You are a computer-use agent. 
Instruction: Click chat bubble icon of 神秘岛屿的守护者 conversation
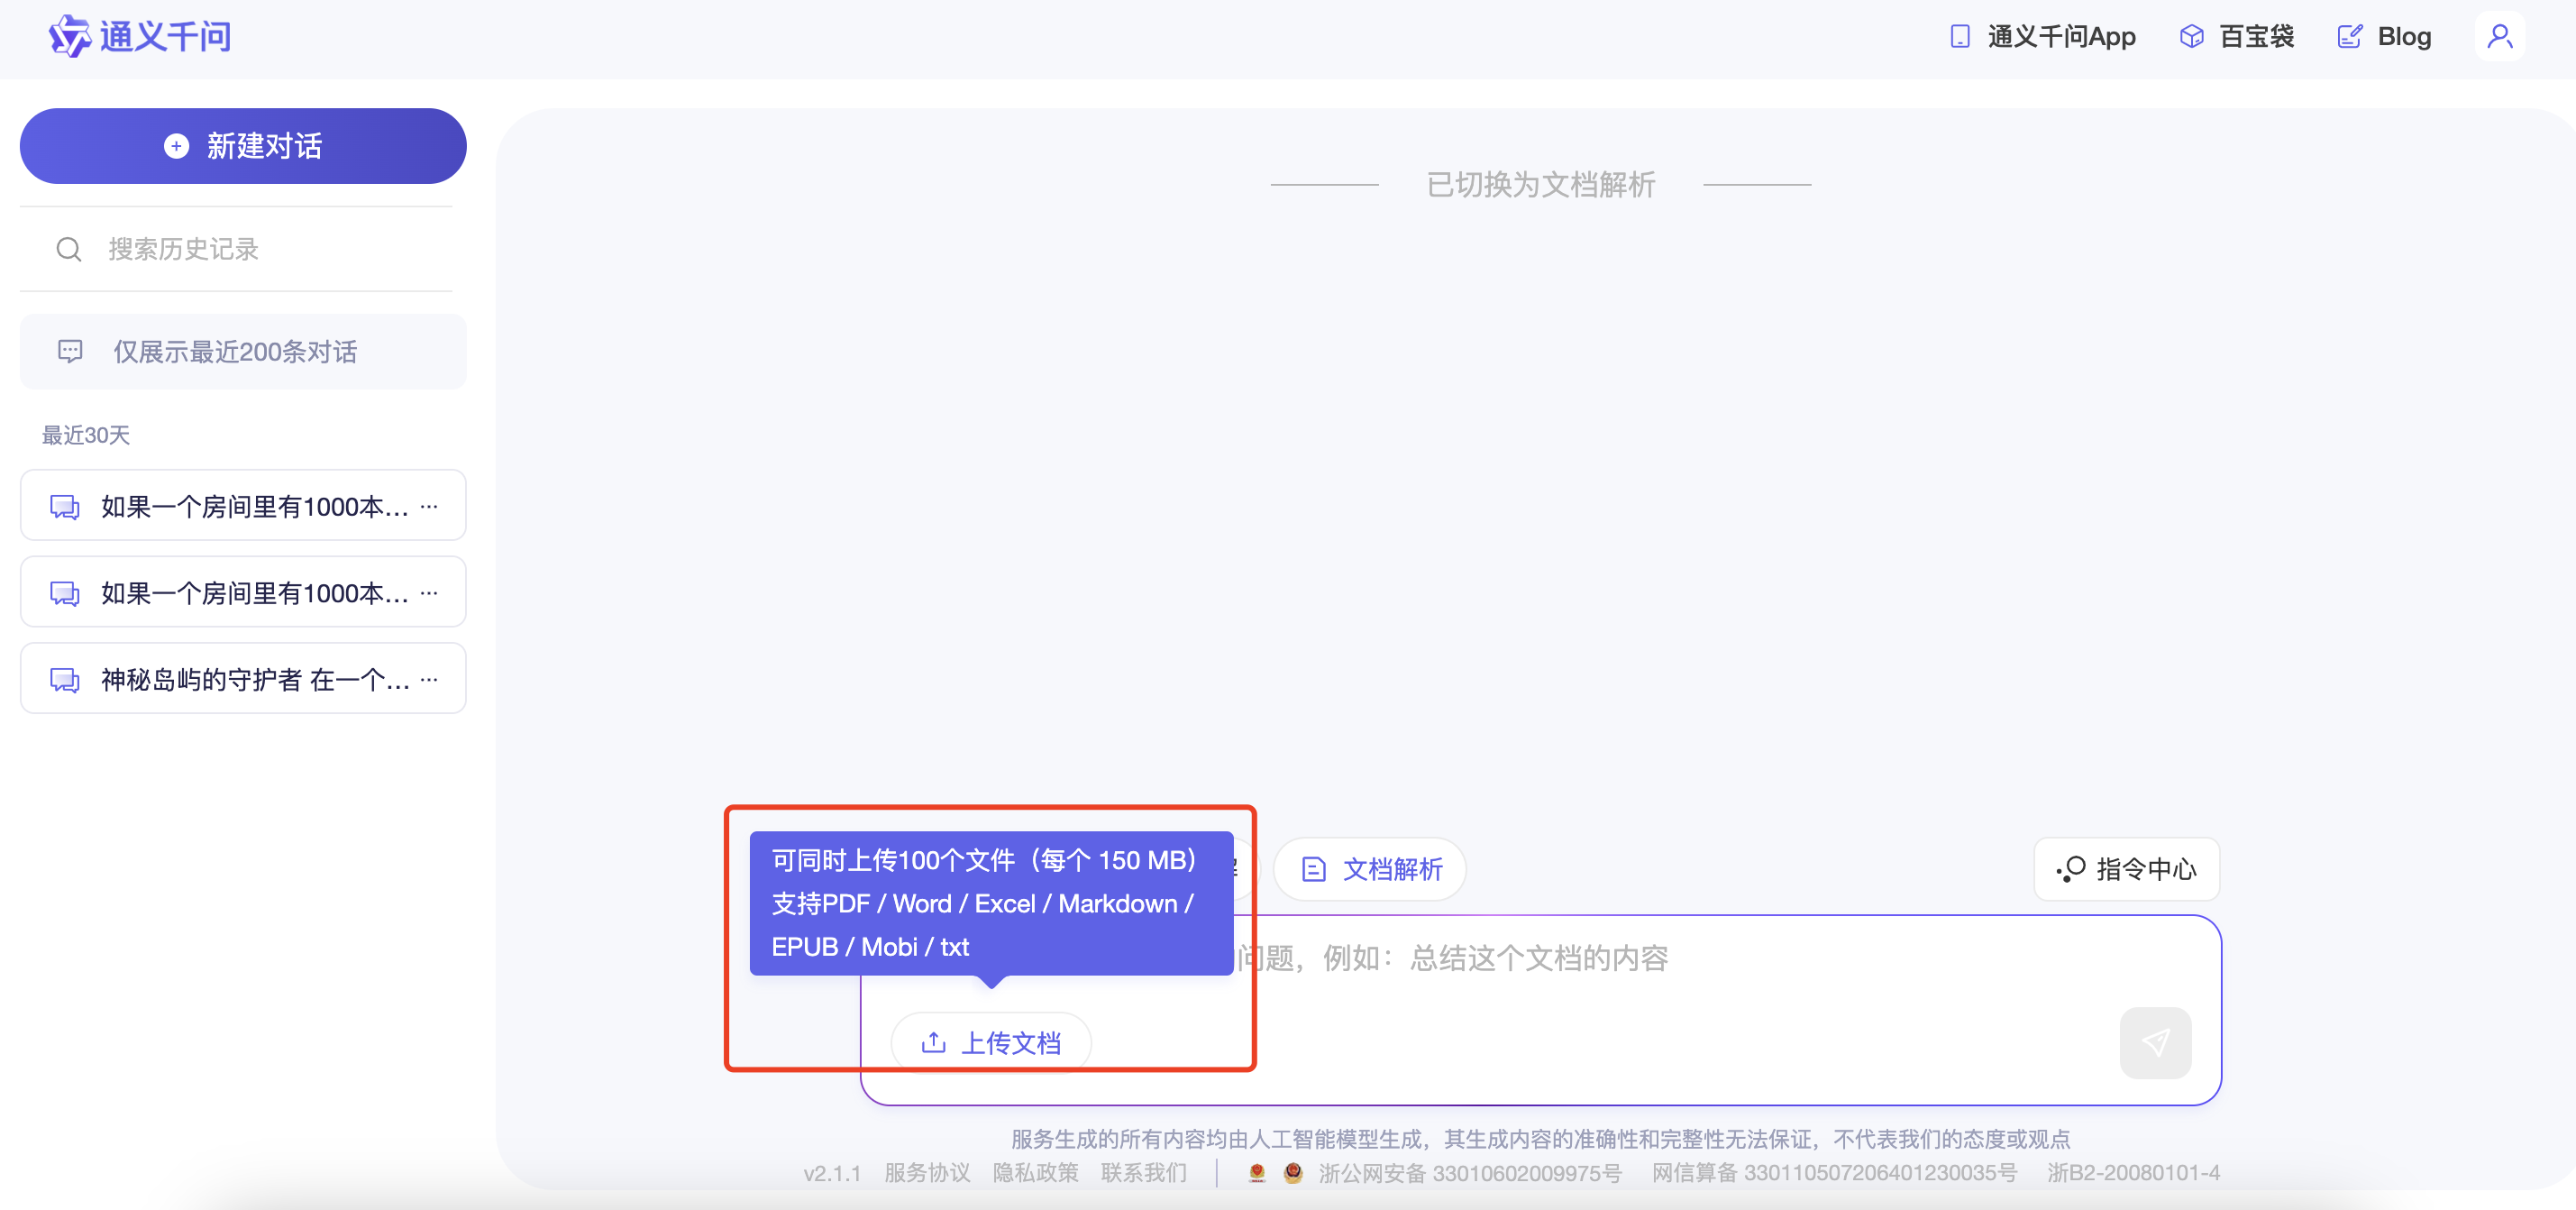coord(65,680)
